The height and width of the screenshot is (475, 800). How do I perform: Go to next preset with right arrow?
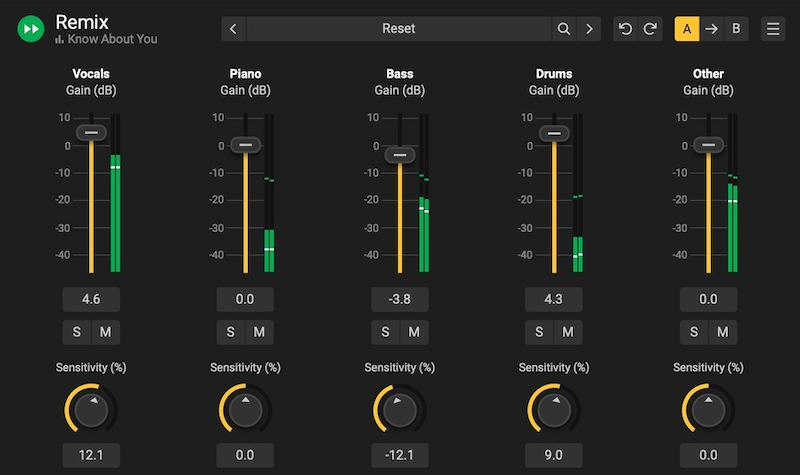589,29
